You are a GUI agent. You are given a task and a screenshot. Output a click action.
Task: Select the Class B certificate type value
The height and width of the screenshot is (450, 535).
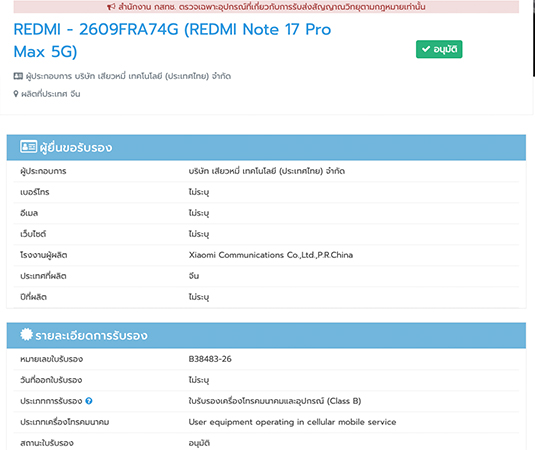point(275,401)
